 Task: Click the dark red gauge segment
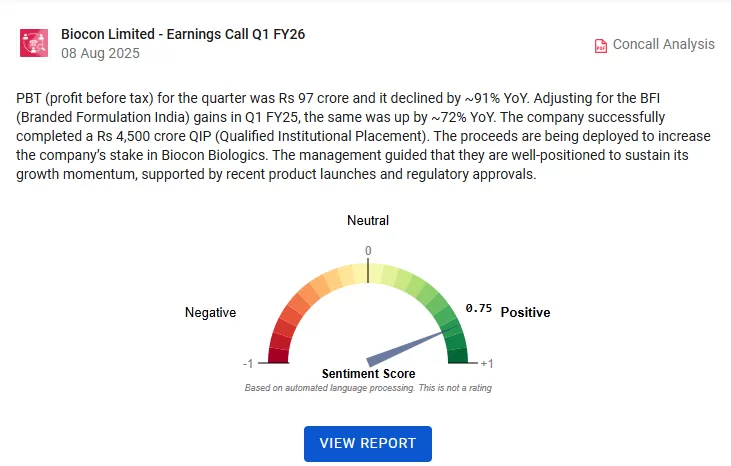[279, 354]
